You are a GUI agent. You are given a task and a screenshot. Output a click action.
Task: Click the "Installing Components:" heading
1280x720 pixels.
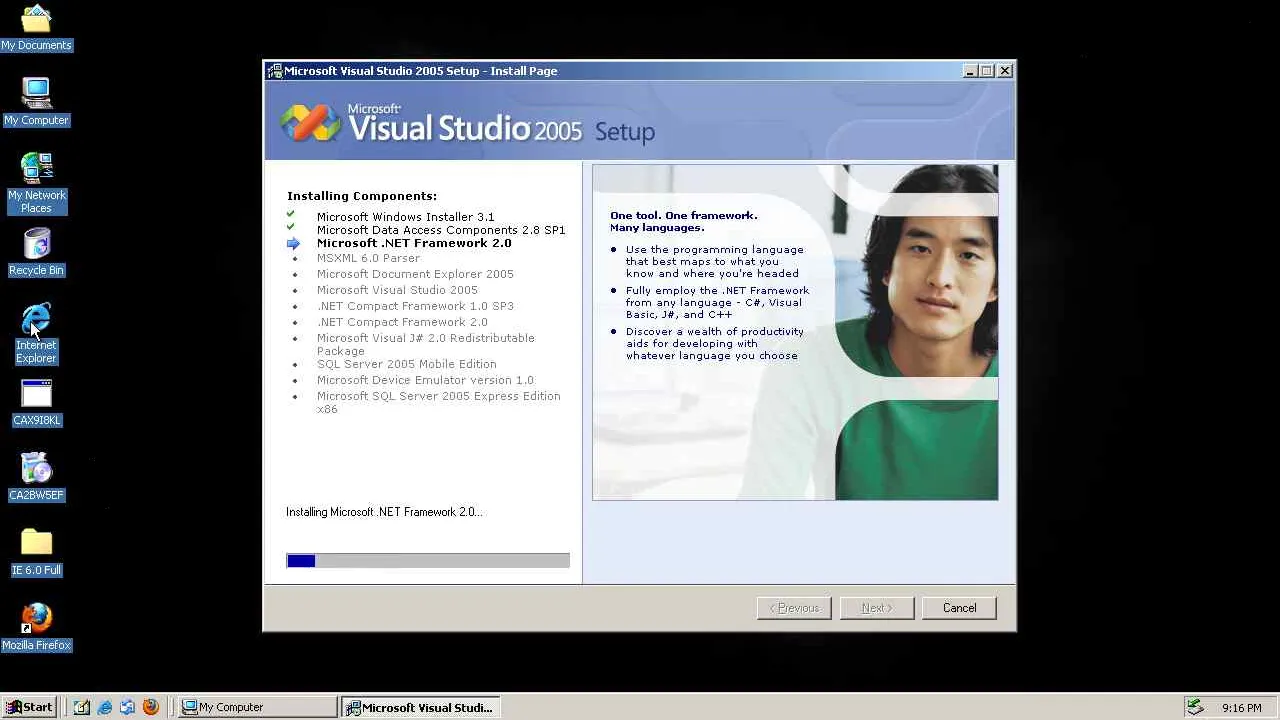tap(362, 196)
